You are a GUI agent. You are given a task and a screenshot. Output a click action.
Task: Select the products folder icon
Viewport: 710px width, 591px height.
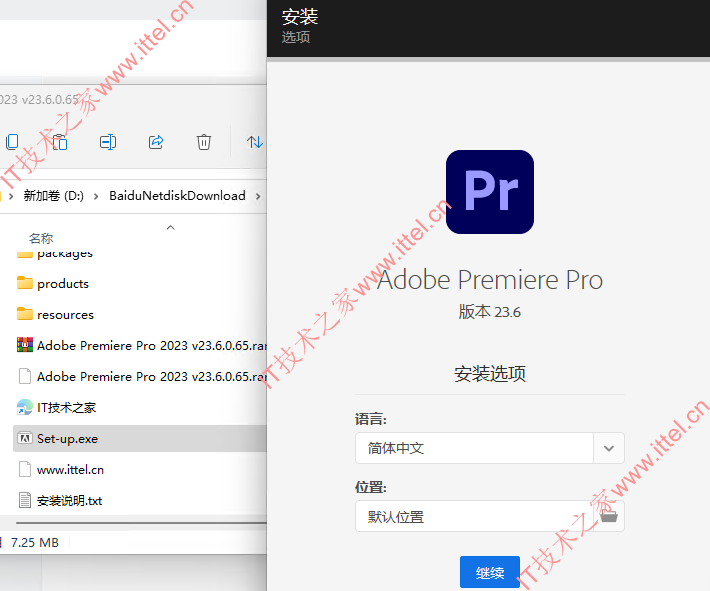pyautogui.click(x=25, y=283)
